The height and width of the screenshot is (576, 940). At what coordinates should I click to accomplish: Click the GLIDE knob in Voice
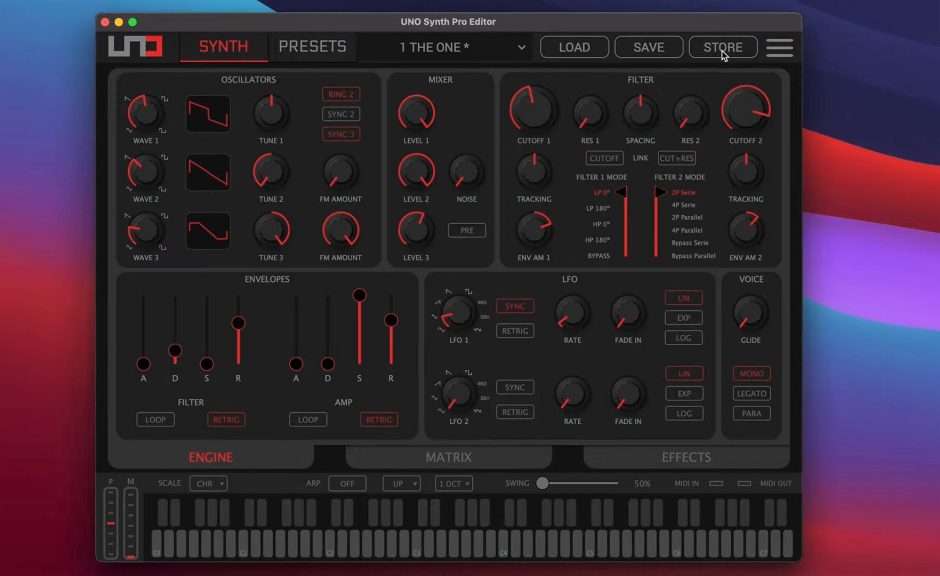click(750, 312)
